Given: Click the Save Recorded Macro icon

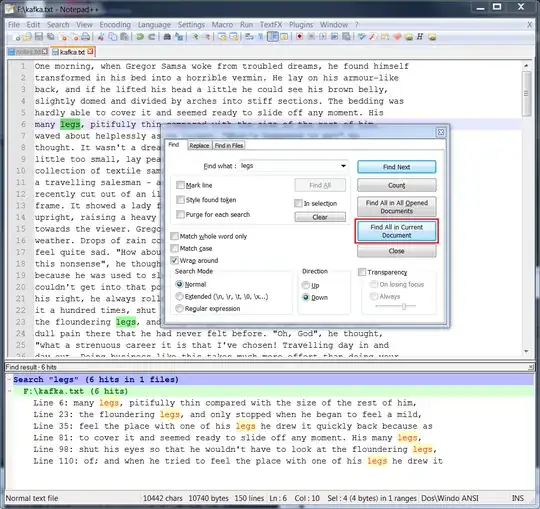Looking at the screenshot, I should 346,37.
